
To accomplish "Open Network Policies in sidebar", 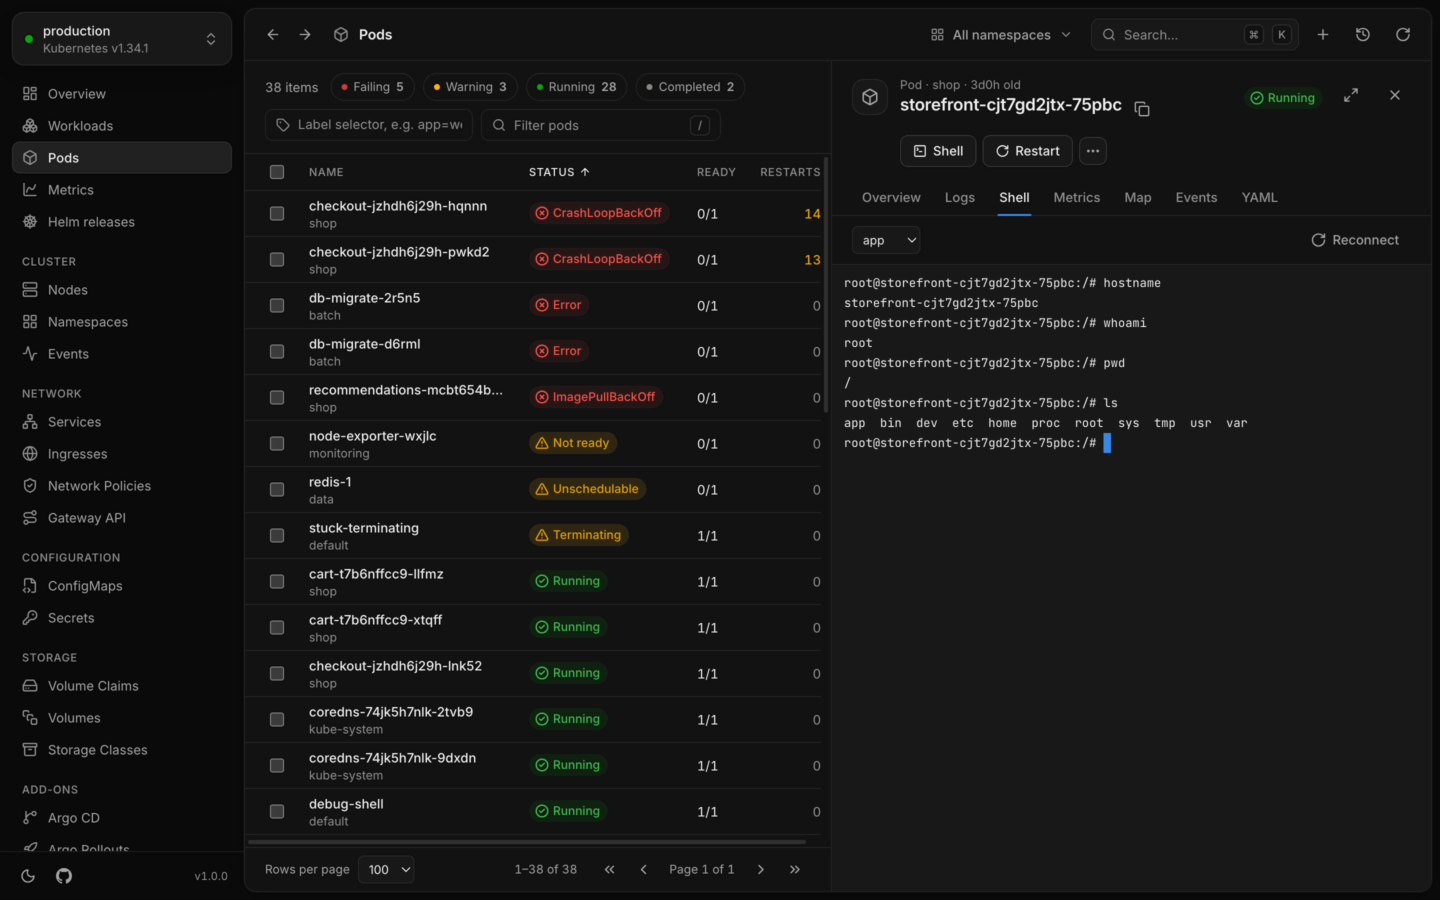I will click(122, 486).
